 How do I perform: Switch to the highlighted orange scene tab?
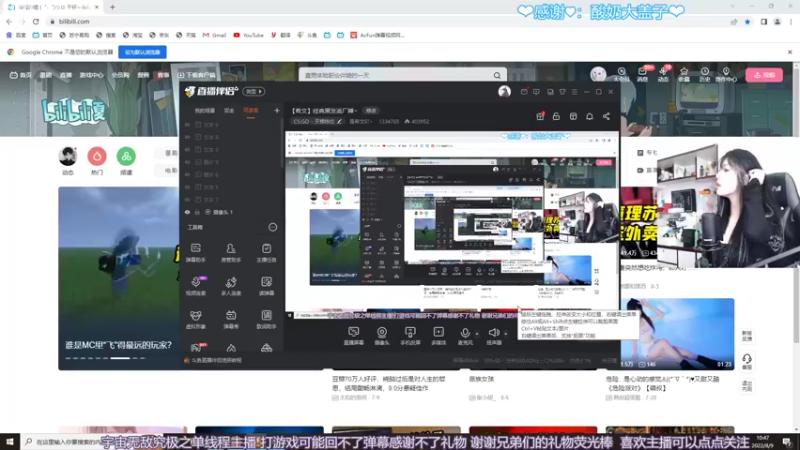(251, 111)
